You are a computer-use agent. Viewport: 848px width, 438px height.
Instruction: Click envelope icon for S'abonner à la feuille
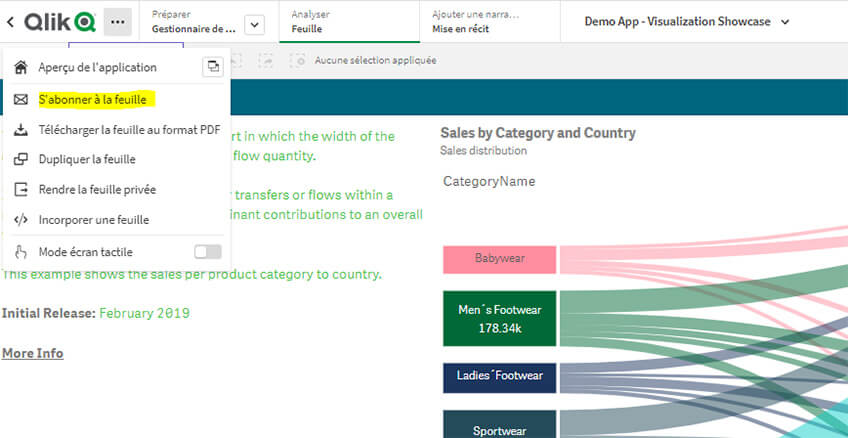pos(21,99)
